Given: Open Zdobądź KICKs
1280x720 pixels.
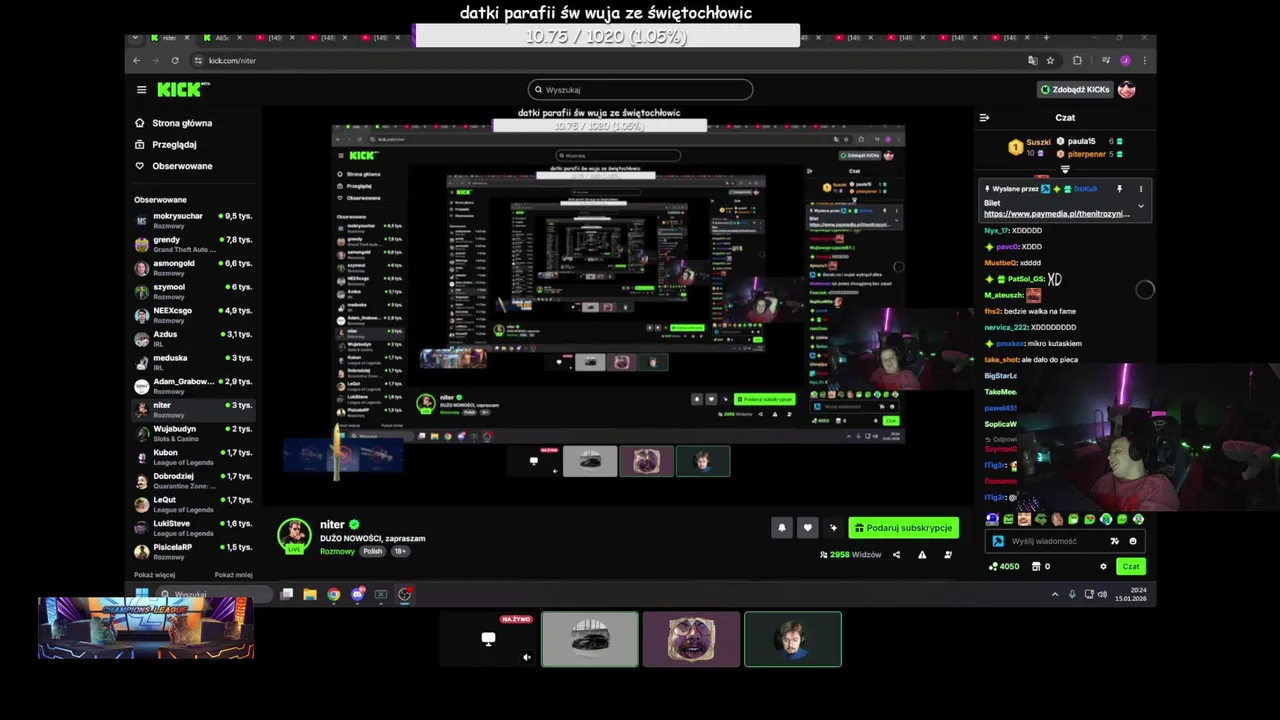Looking at the screenshot, I should [x=1074, y=90].
